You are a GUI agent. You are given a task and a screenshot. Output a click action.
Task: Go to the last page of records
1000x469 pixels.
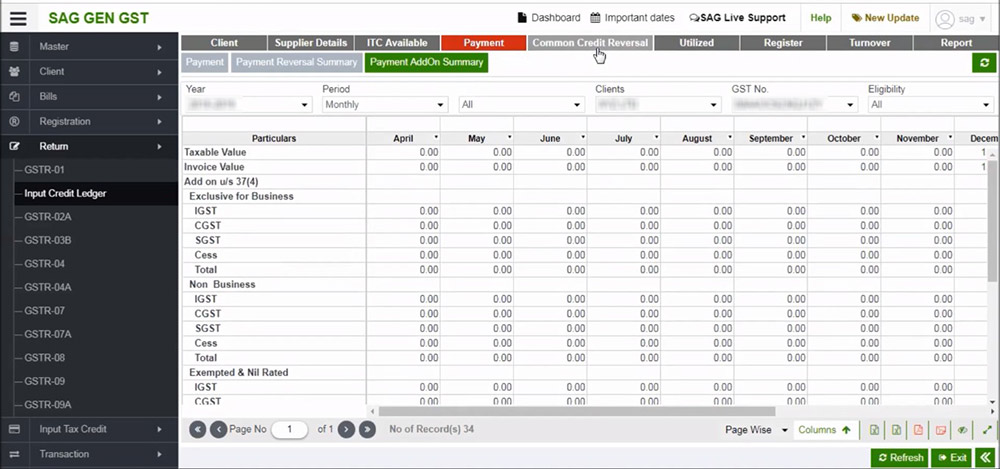pyautogui.click(x=367, y=430)
